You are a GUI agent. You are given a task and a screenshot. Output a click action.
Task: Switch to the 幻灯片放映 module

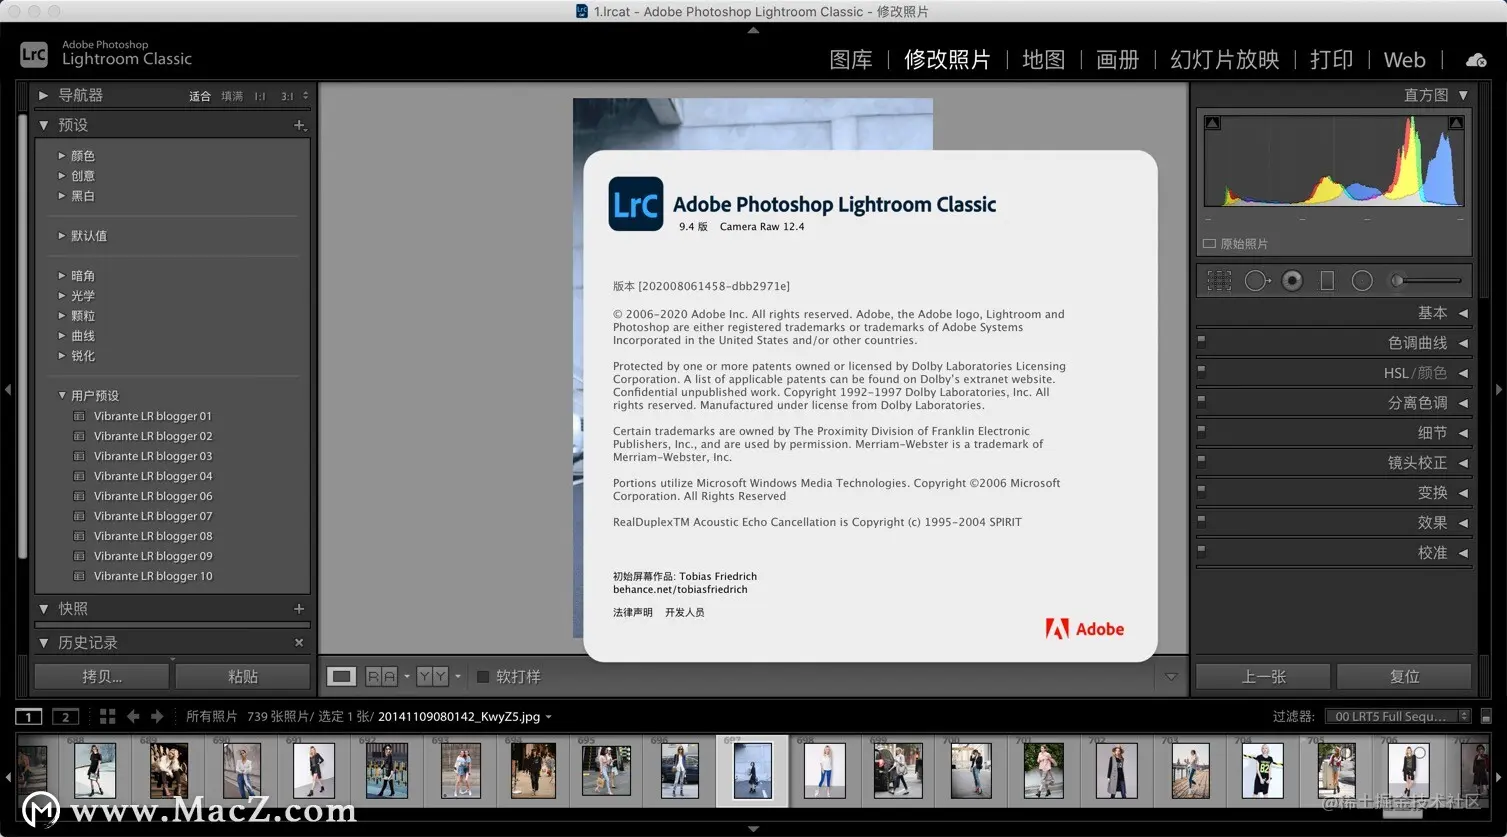click(x=1224, y=60)
